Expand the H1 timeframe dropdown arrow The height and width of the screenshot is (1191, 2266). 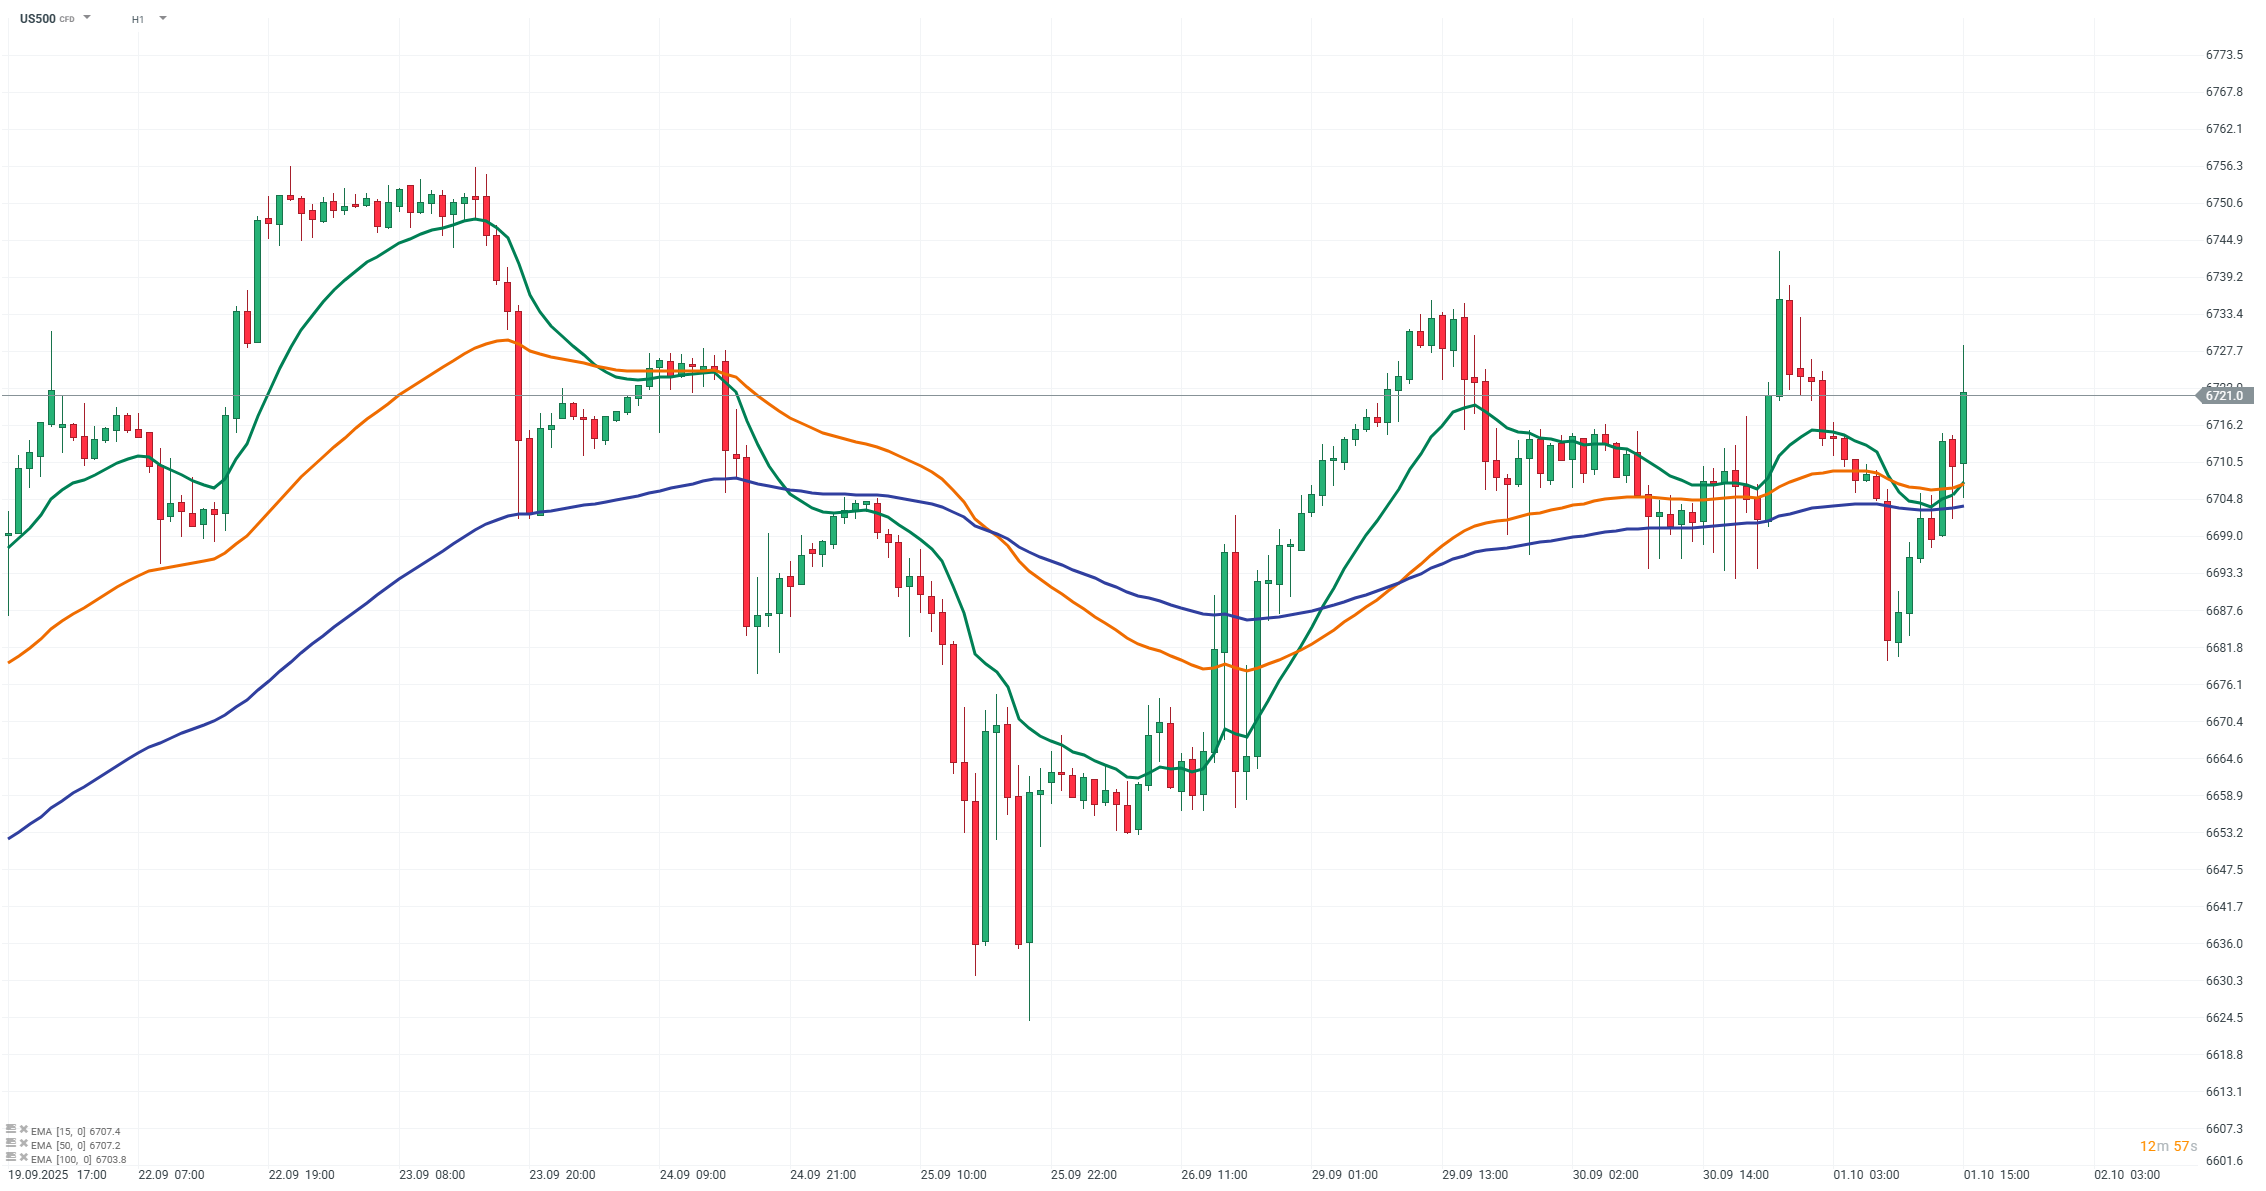point(163,18)
